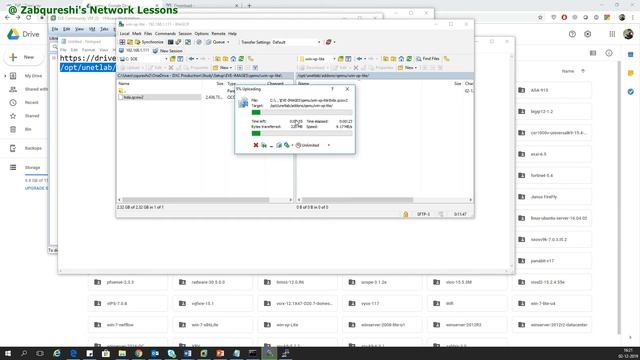
Task: Open Google apps grid icon
Action: point(612,34)
